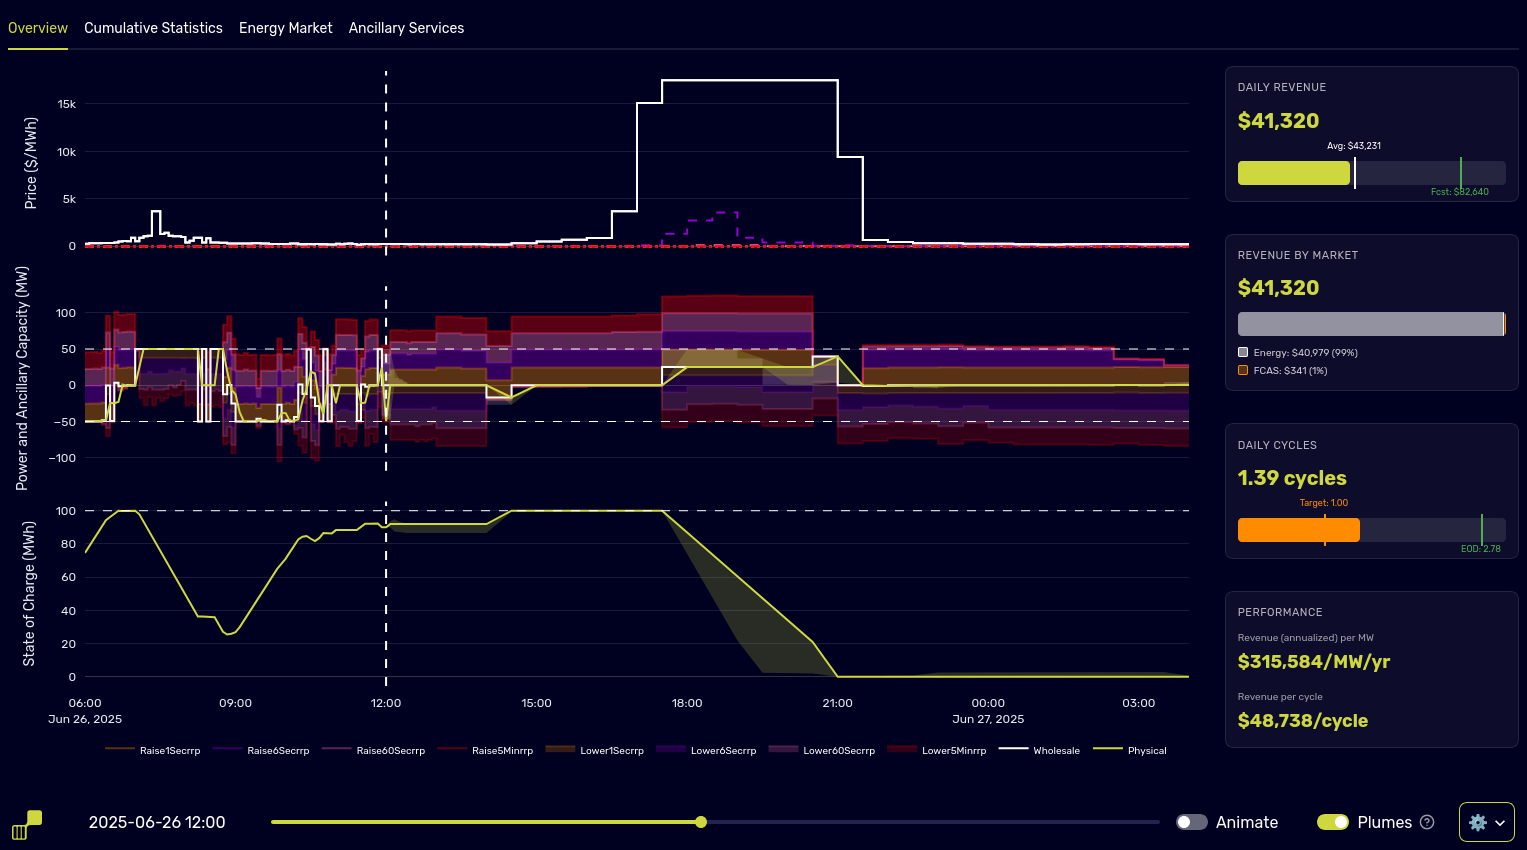1527x850 pixels.
Task: Click the help icon next to Plumes
Action: [1427, 822]
